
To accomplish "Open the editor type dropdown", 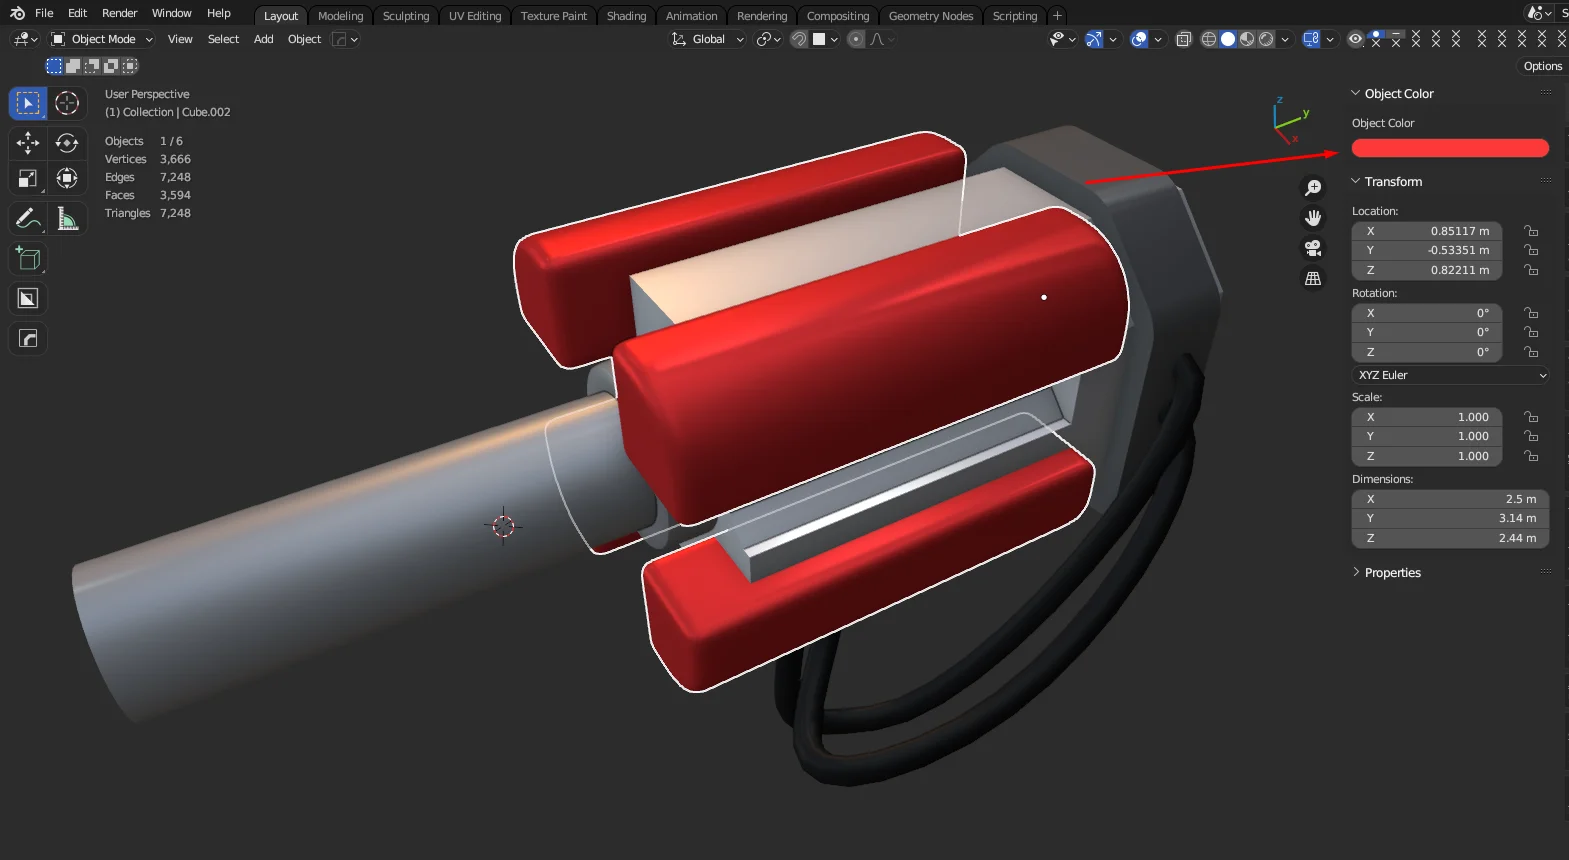I will [24, 39].
